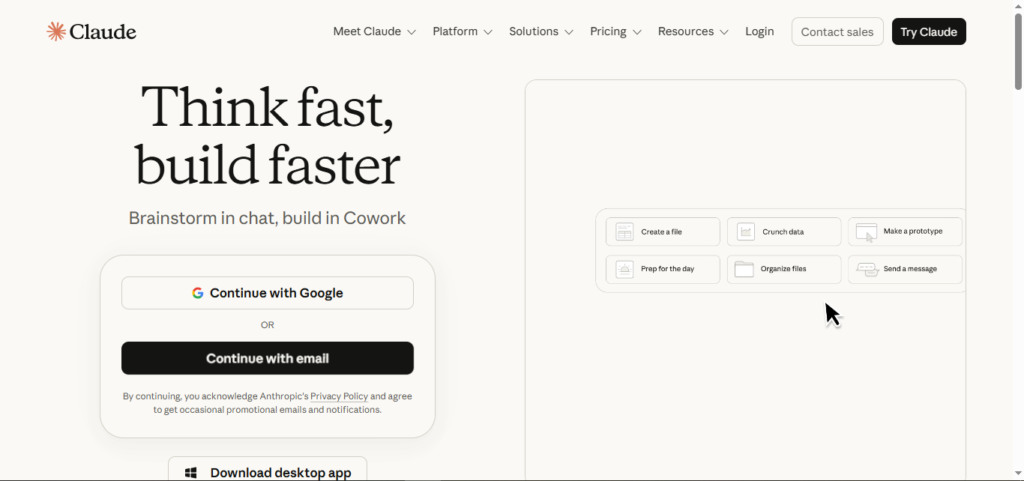This screenshot has height=481, width=1024.
Task: Expand the Platform chevron
Action: [488, 32]
